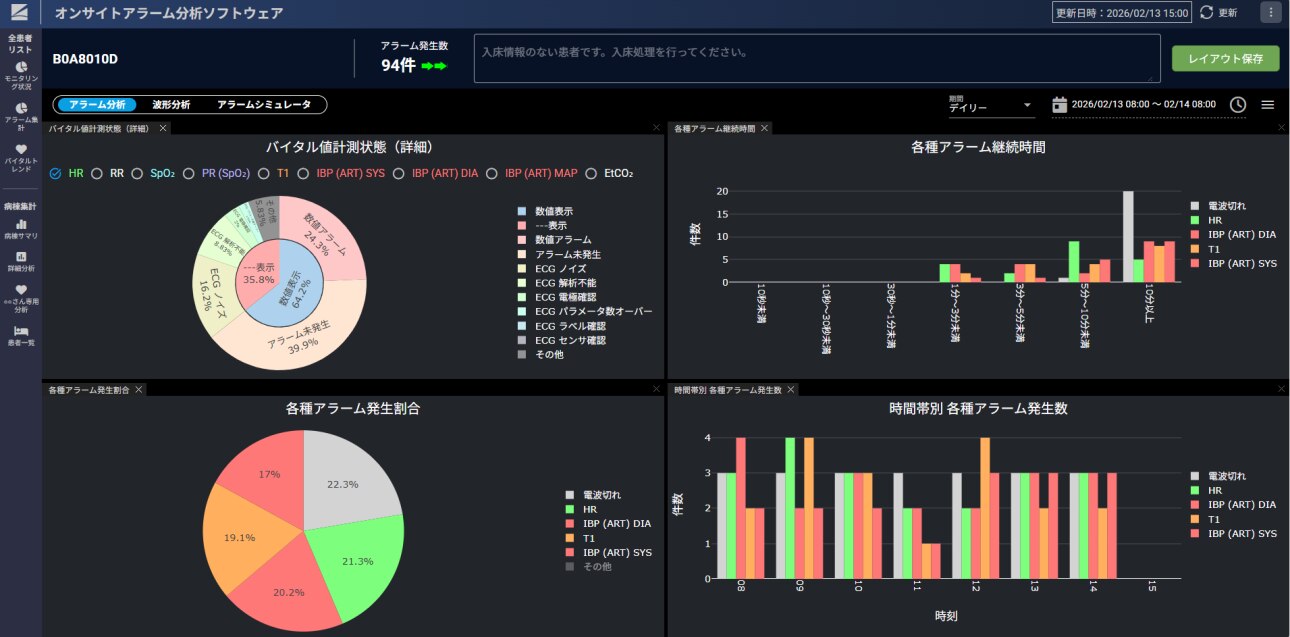Screen dimensions: 1290x637
Task: Click 更新日時：2026/02/13 15:00 timestamp
Action: [x=1122, y=13]
